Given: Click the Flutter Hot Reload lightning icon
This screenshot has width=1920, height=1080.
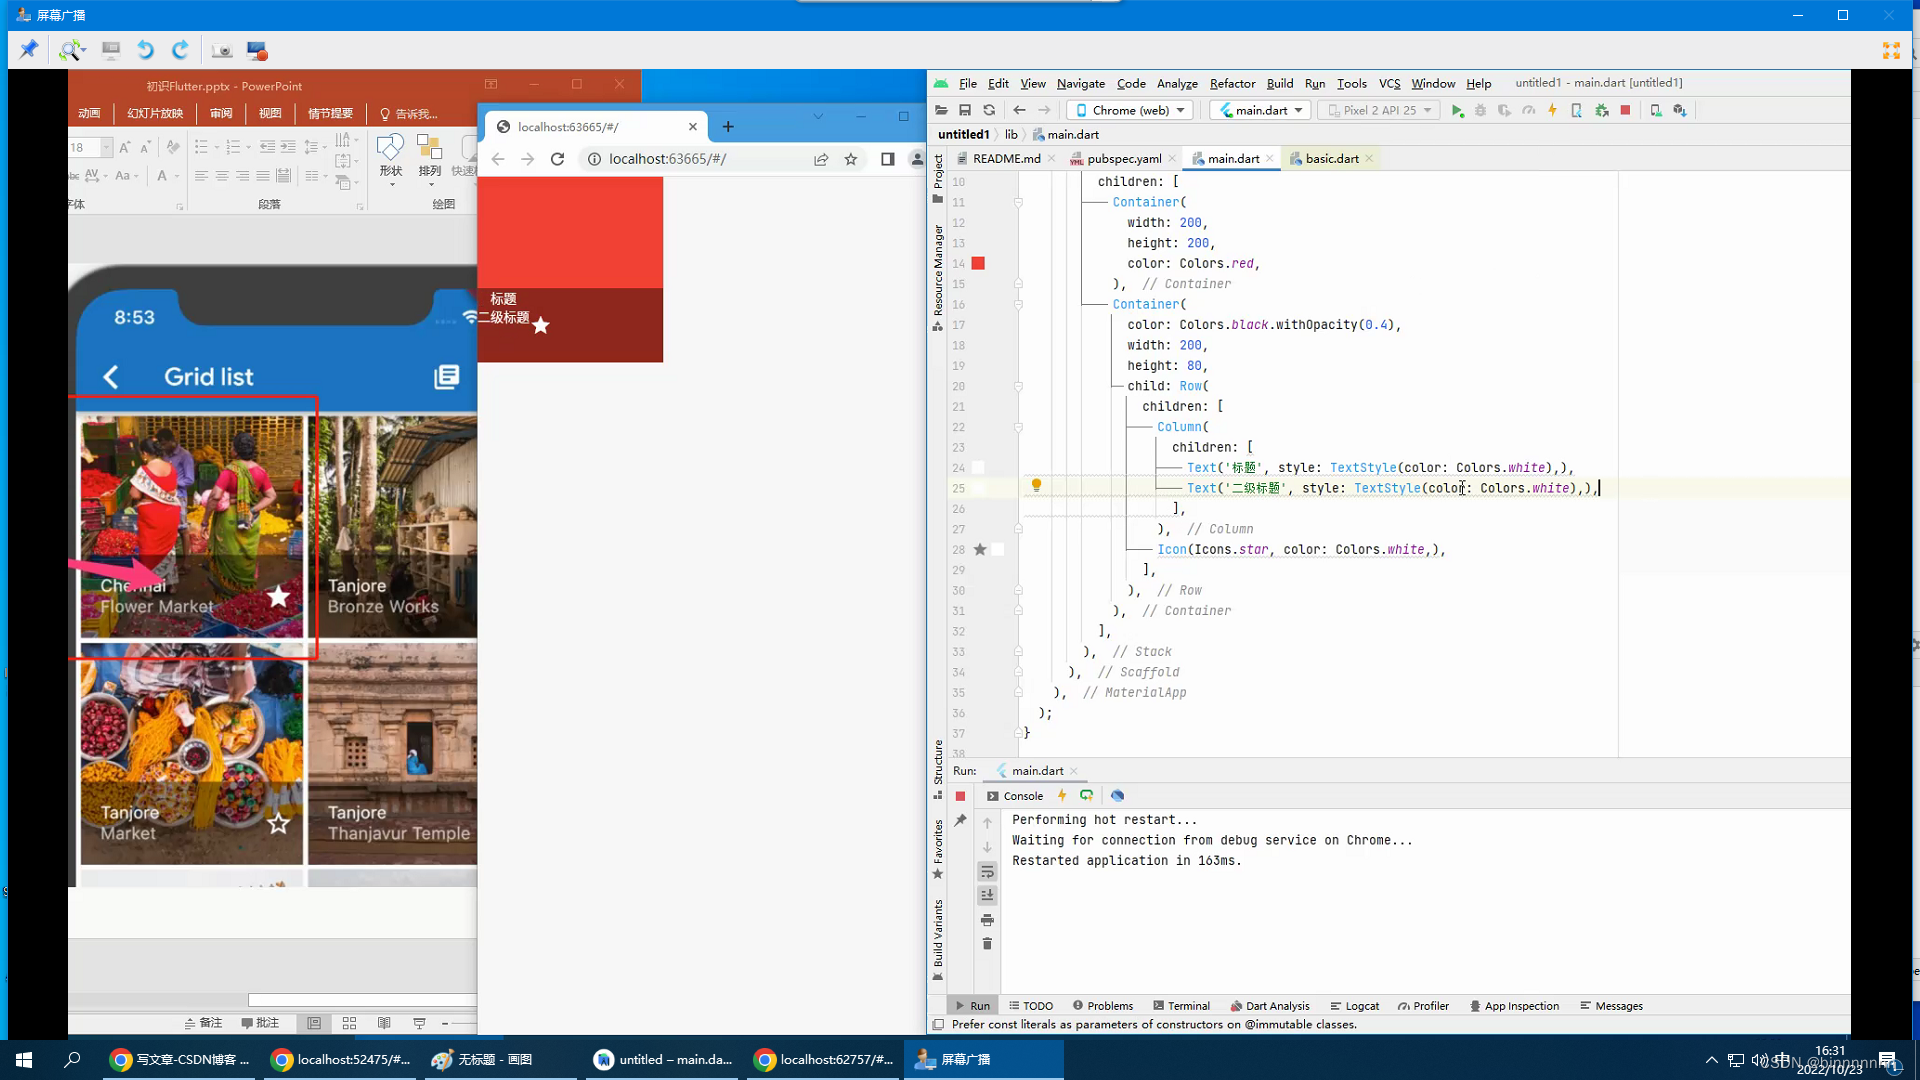Looking at the screenshot, I should click(1552, 111).
